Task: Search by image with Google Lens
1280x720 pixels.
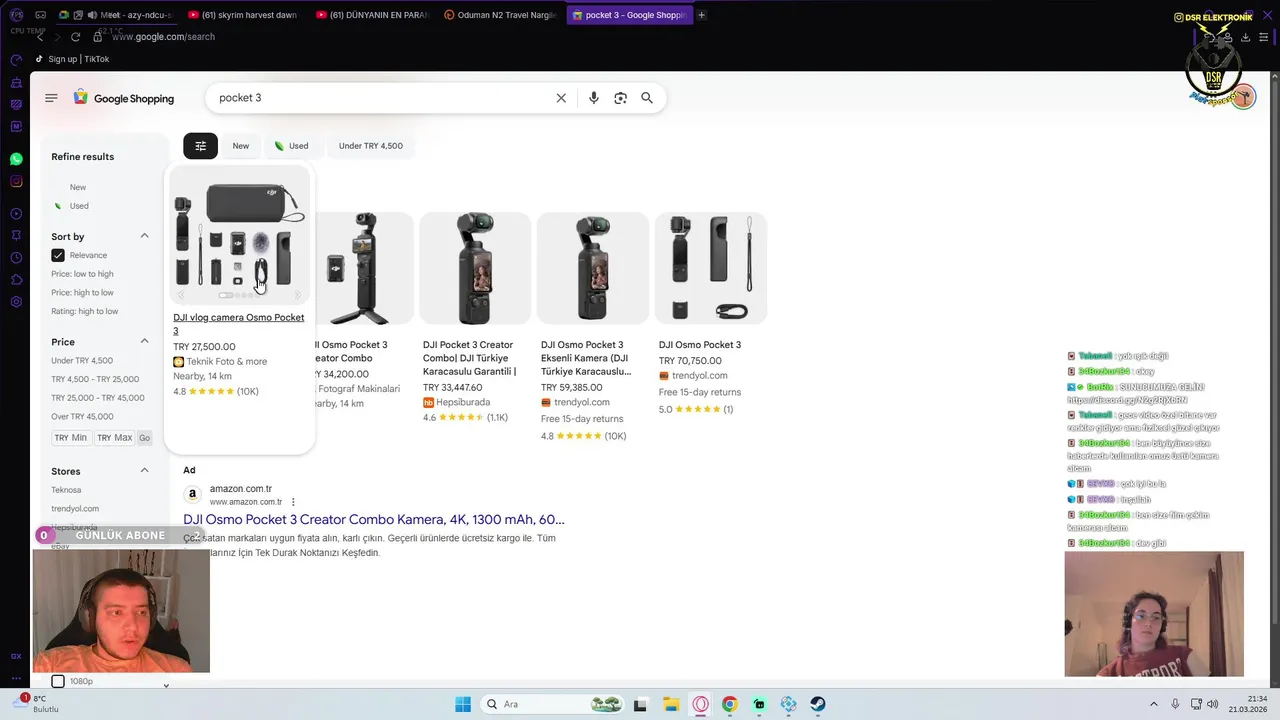Action: [620, 98]
